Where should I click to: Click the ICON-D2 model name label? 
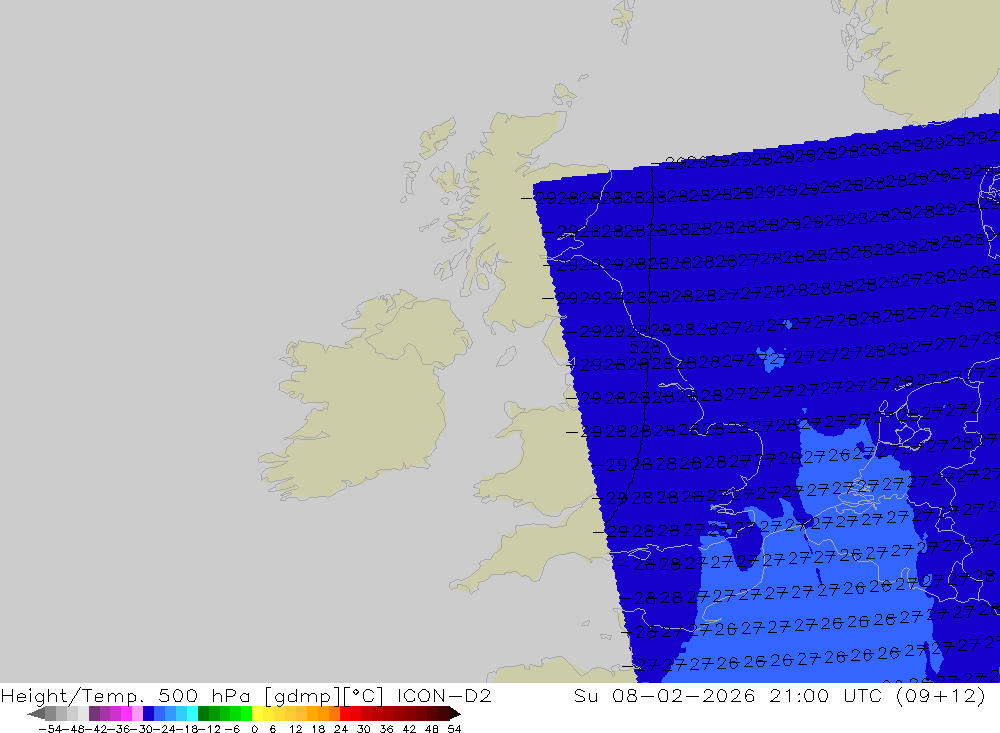444,695
